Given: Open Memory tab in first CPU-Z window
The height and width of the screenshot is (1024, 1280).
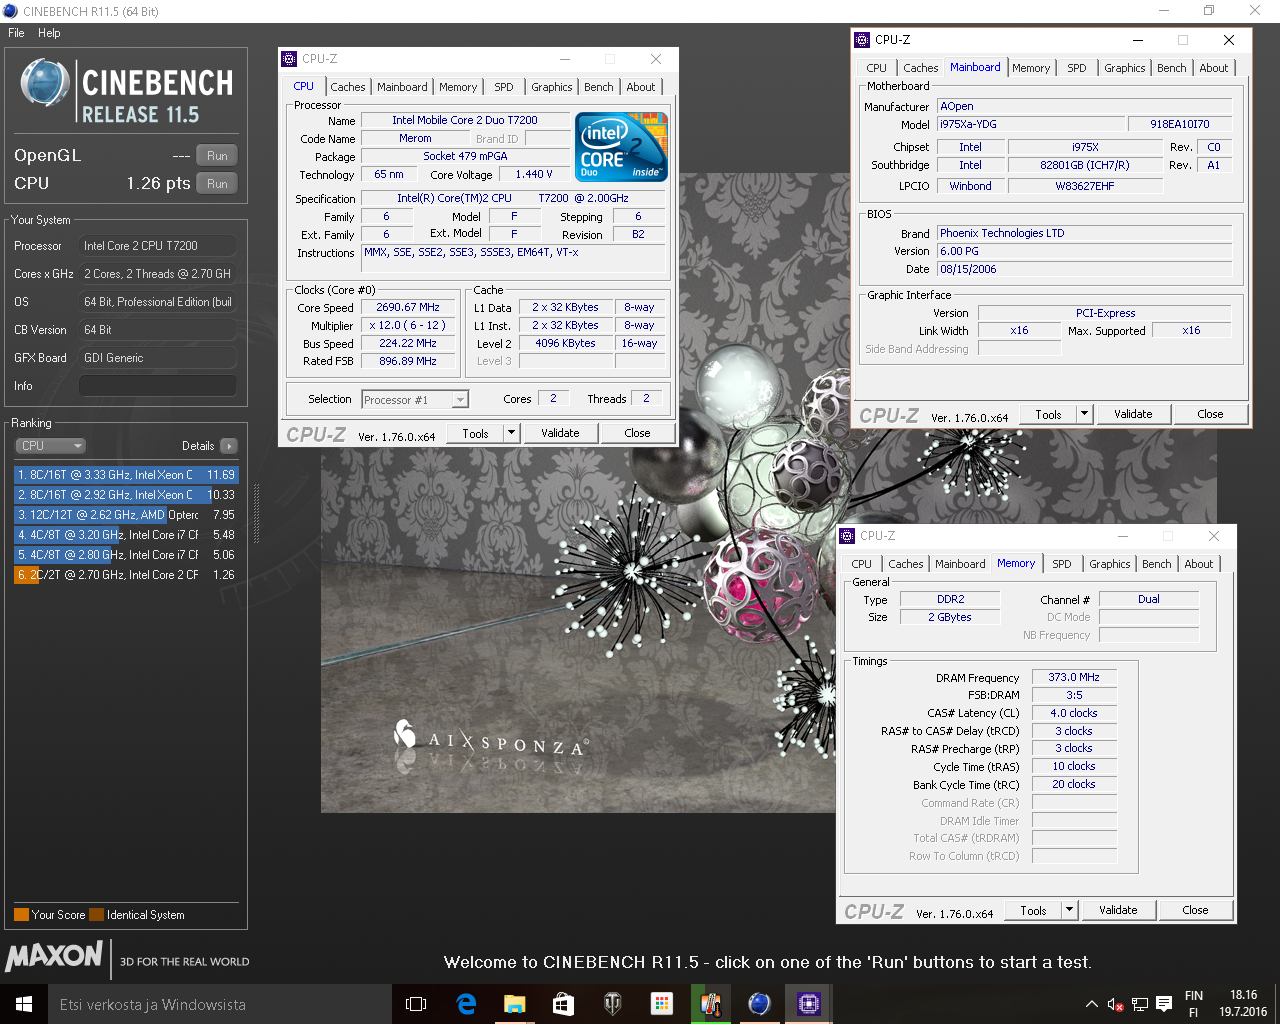Looking at the screenshot, I should [458, 87].
